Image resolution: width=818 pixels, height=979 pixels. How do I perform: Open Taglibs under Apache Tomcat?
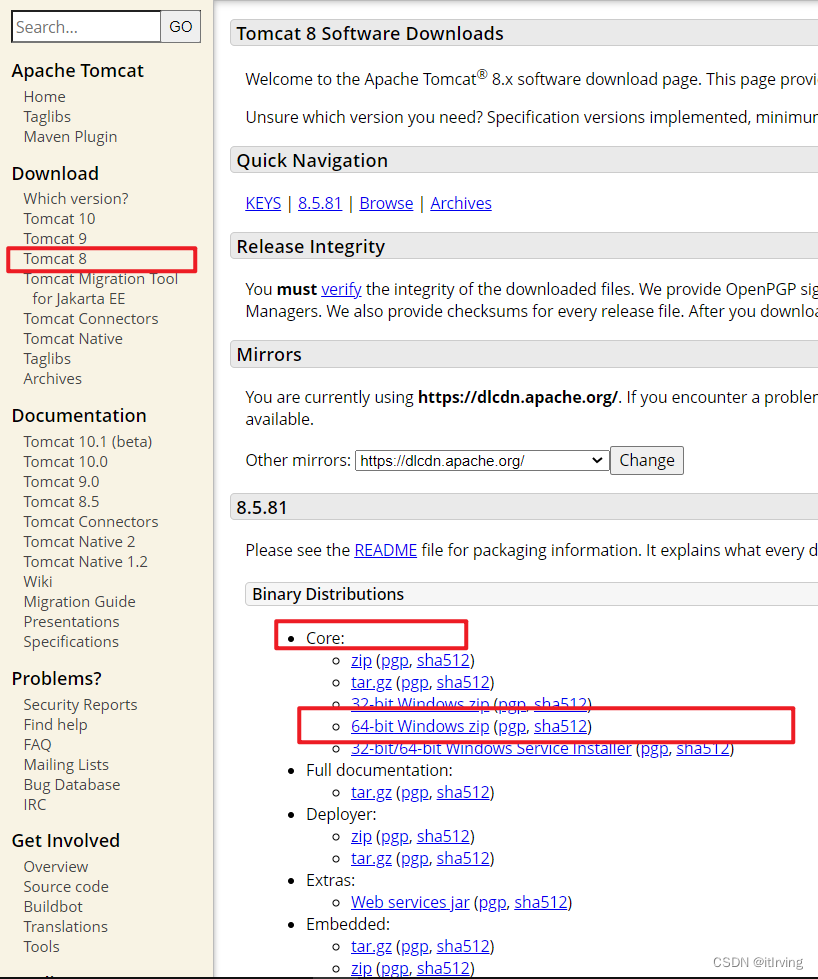47,117
